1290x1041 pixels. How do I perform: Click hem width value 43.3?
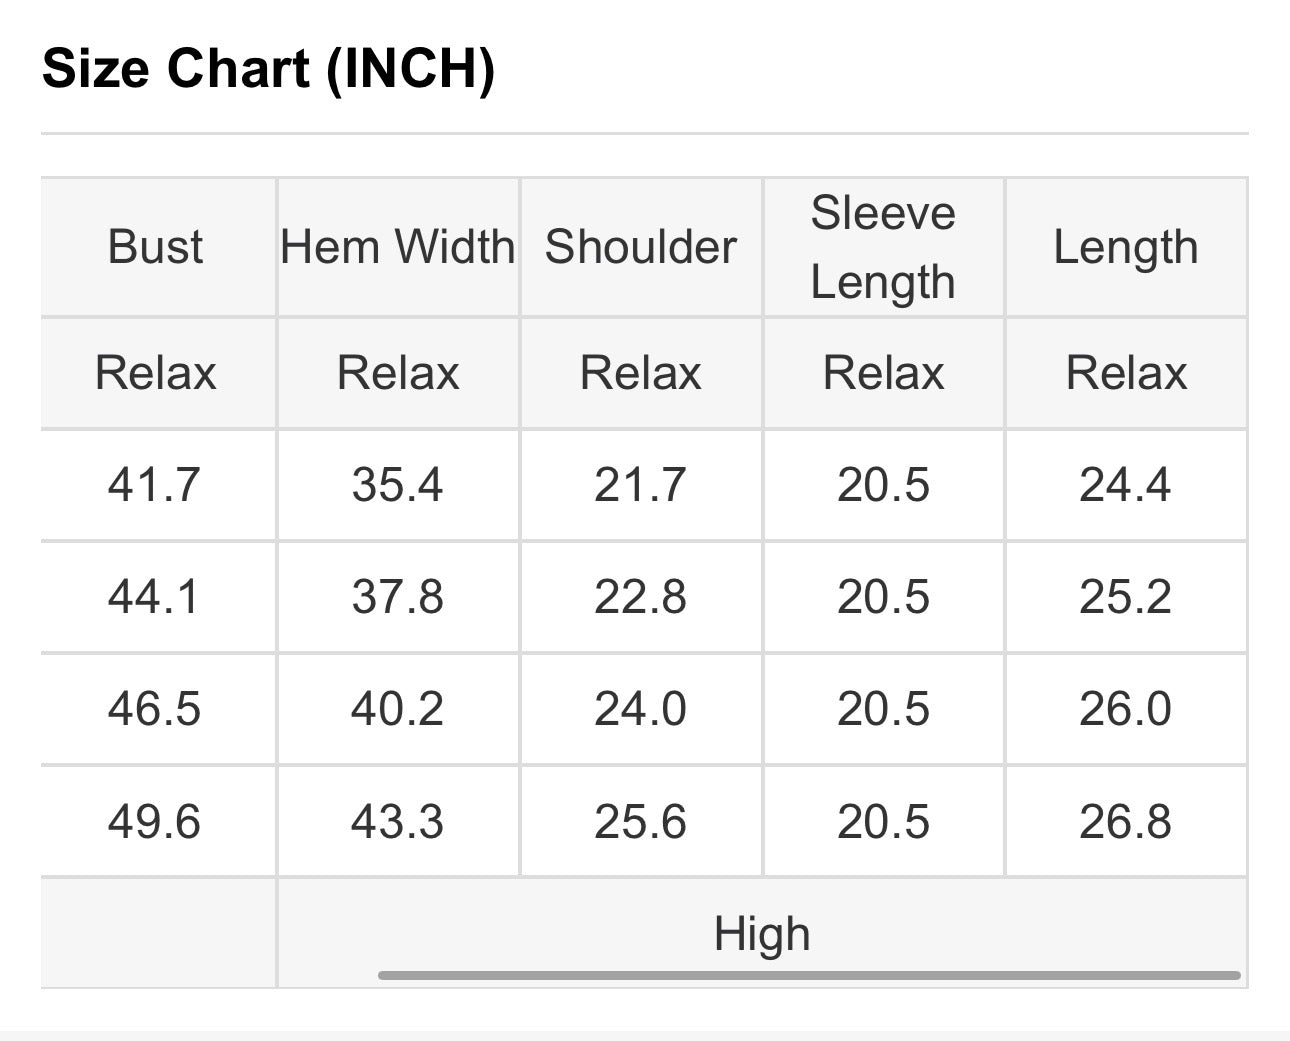[x=397, y=822]
